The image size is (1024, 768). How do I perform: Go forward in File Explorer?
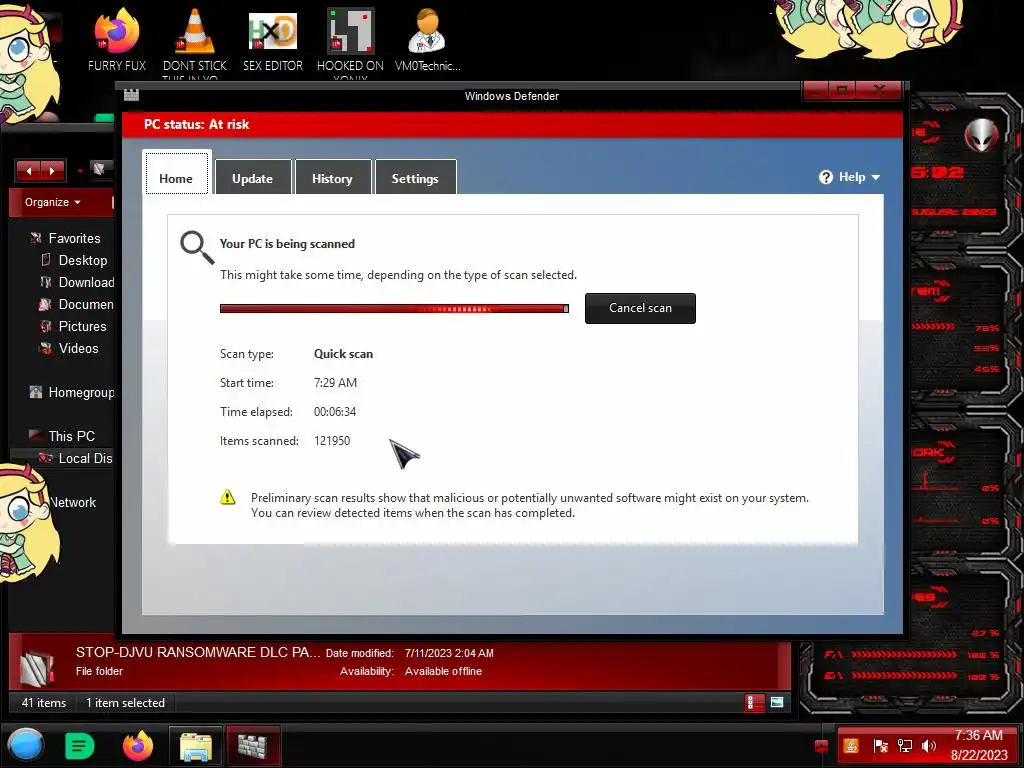pos(52,171)
